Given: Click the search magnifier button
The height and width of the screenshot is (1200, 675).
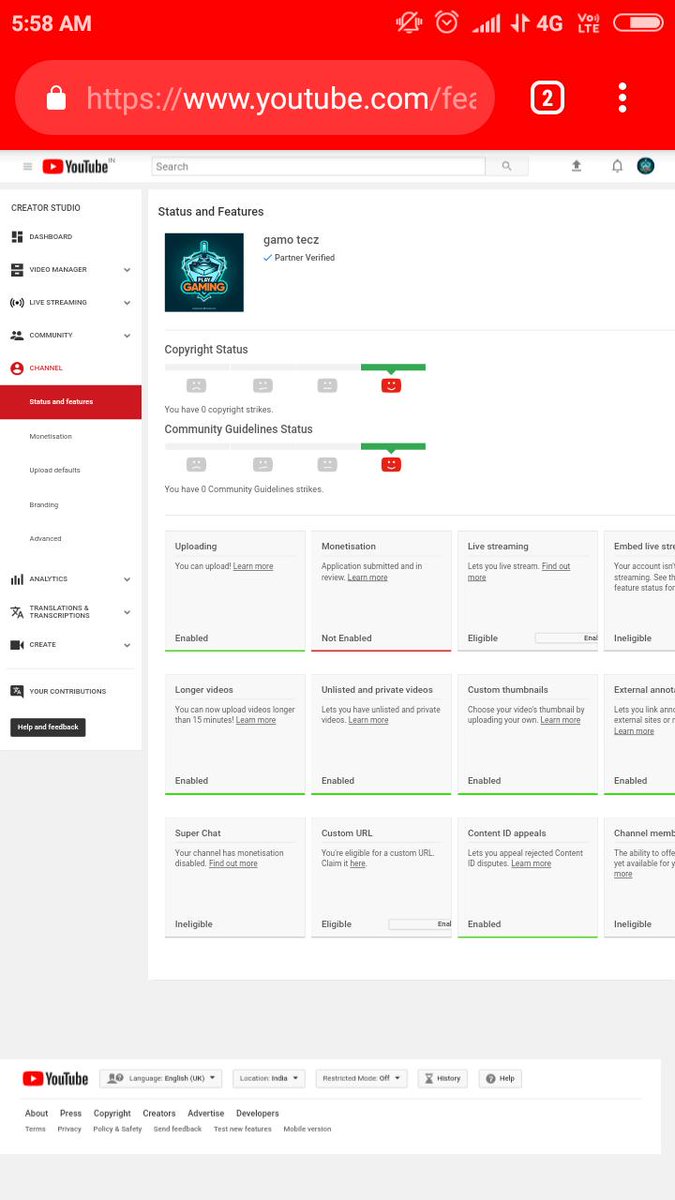Looking at the screenshot, I should point(507,167).
